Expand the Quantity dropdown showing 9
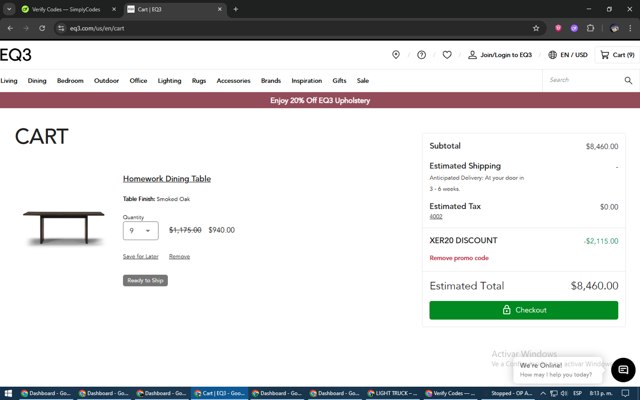The height and width of the screenshot is (400, 640). (140, 231)
